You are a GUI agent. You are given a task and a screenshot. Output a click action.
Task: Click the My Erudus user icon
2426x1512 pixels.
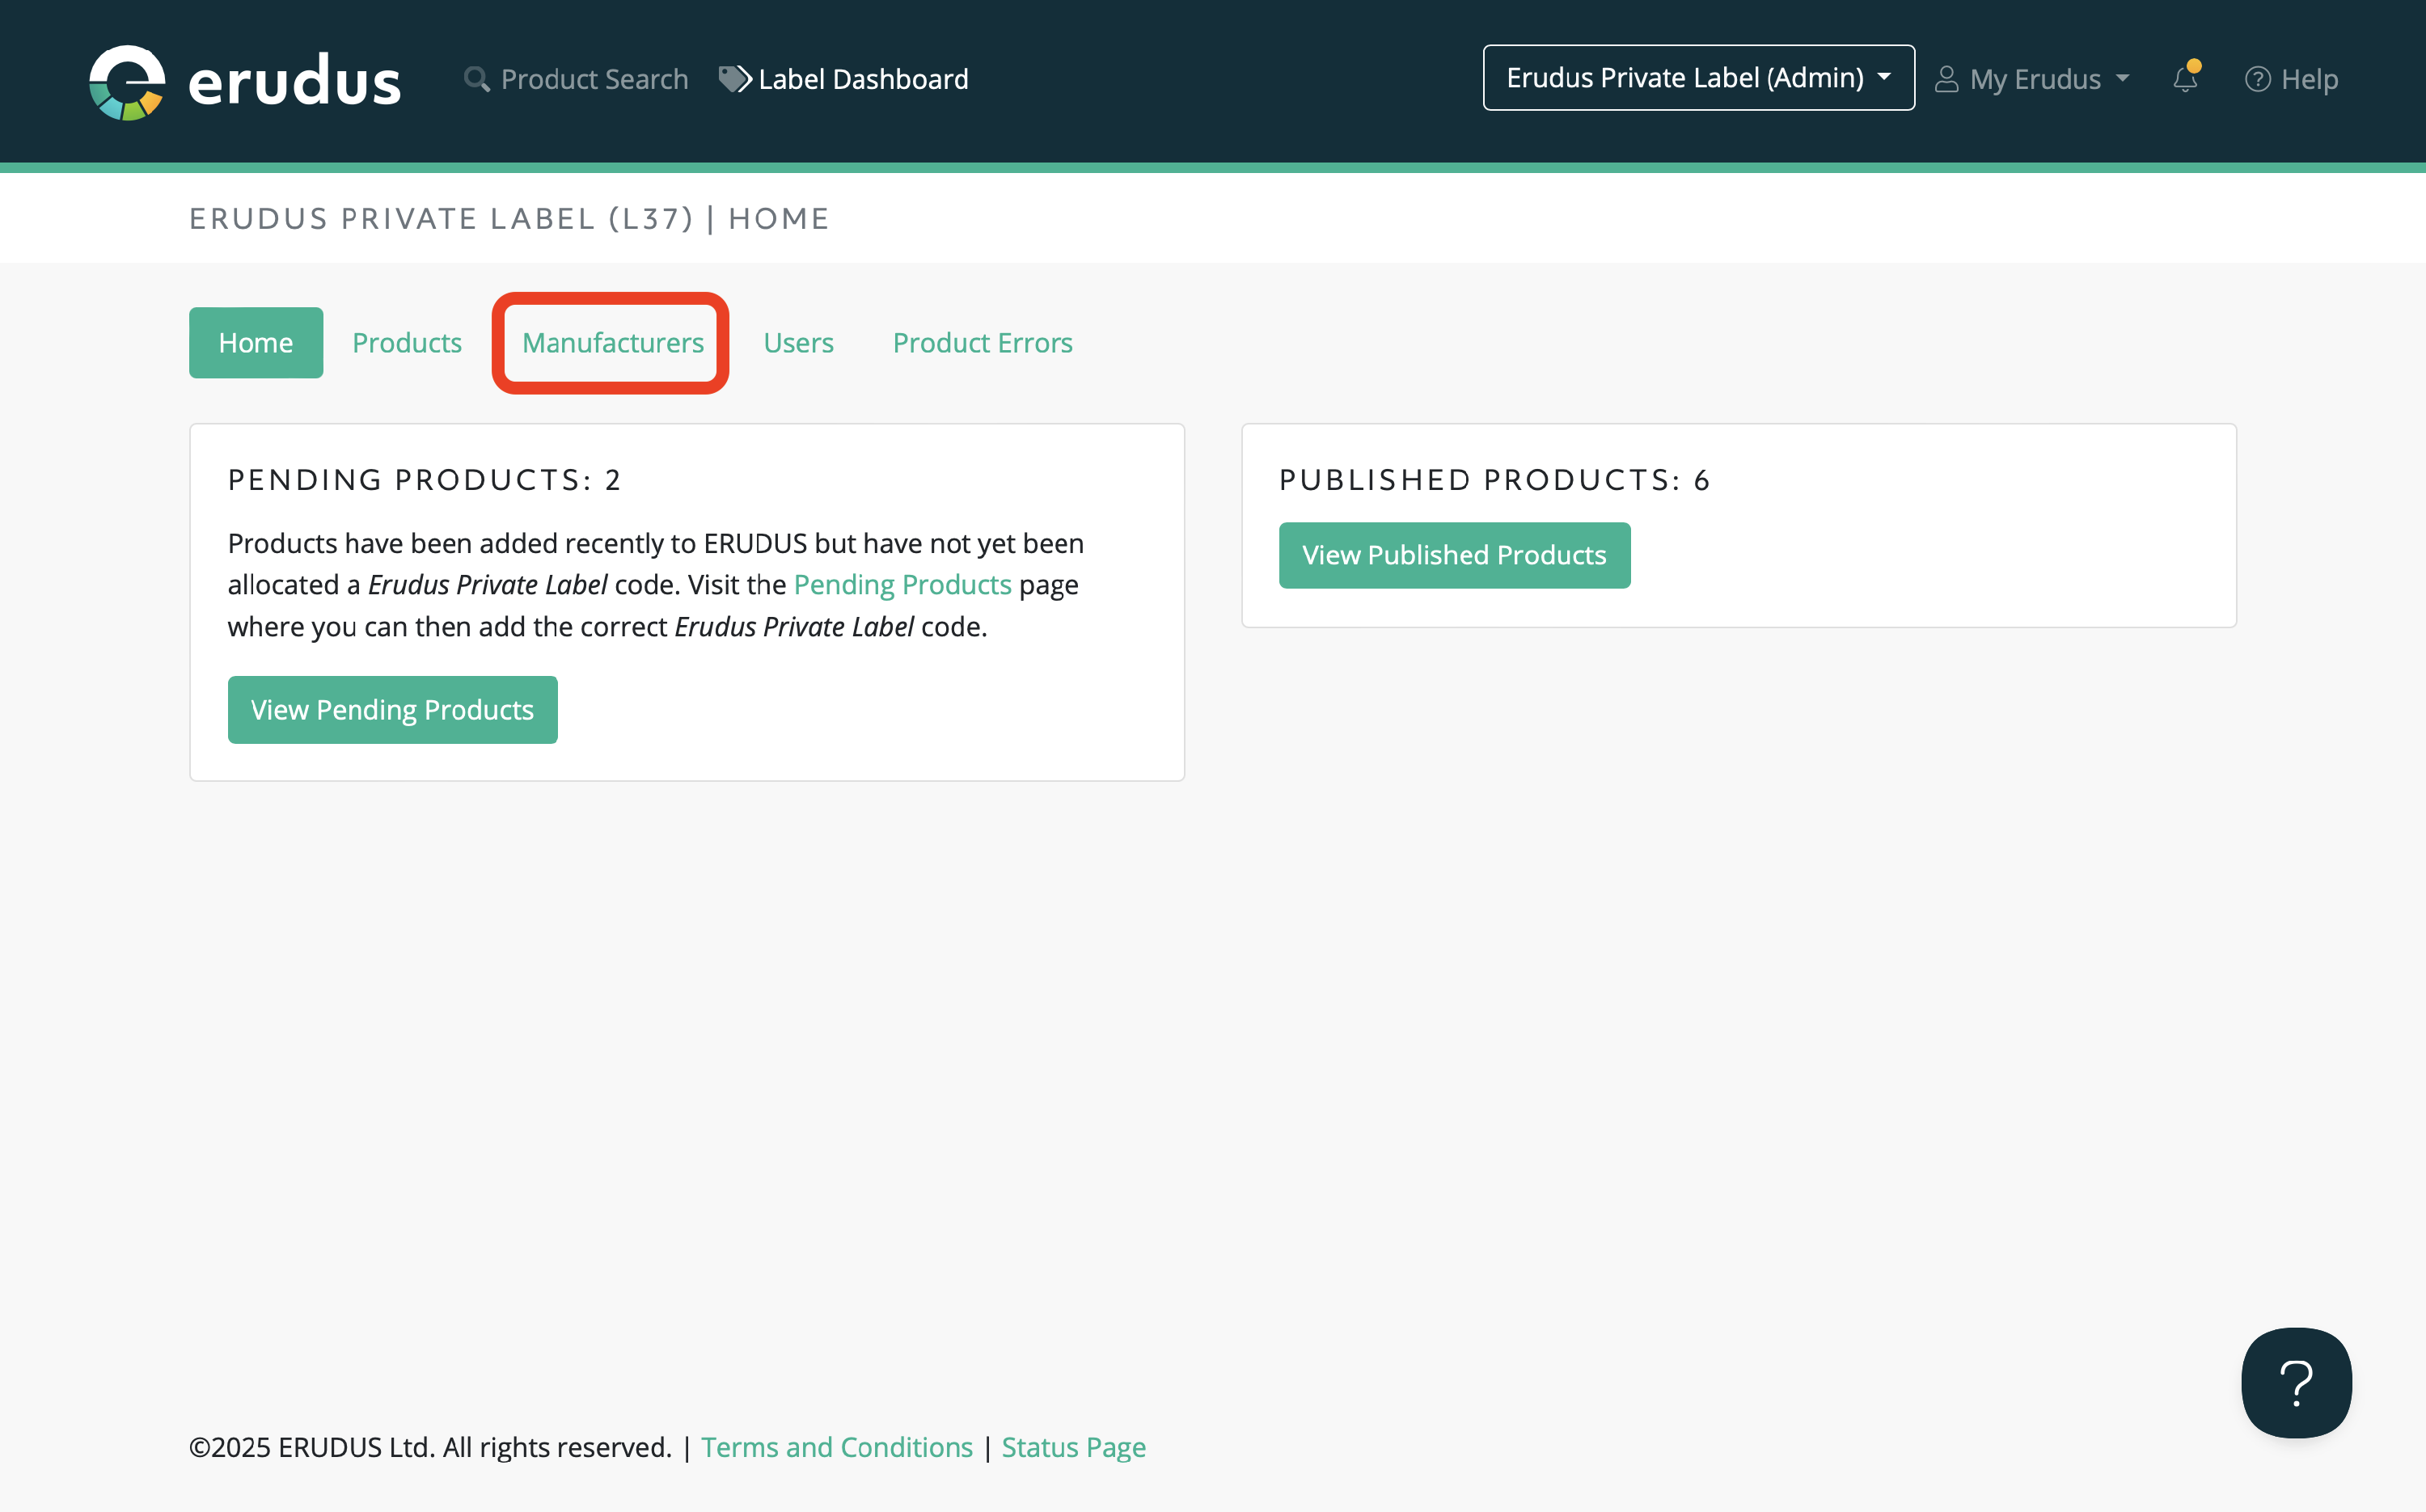point(1946,79)
